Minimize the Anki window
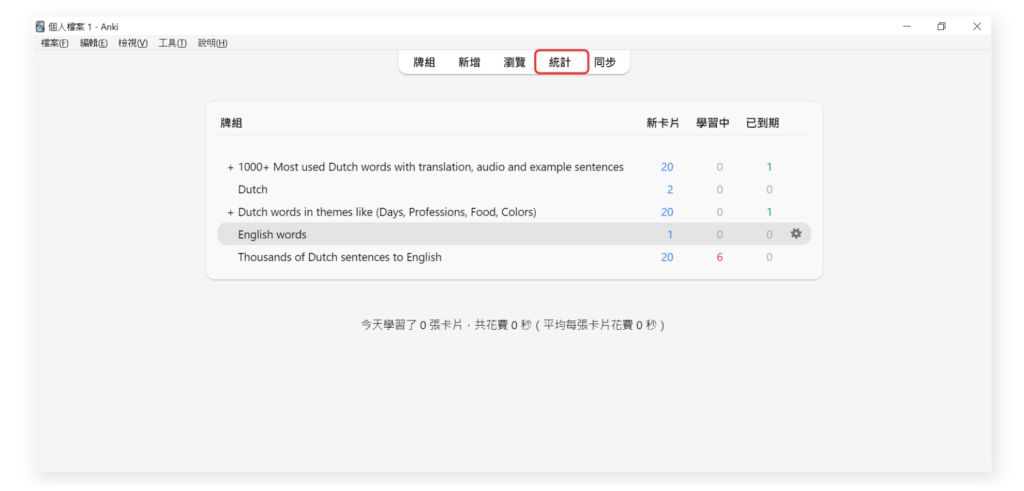Image resolution: width=1024 pixels, height=491 pixels. tap(906, 27)
